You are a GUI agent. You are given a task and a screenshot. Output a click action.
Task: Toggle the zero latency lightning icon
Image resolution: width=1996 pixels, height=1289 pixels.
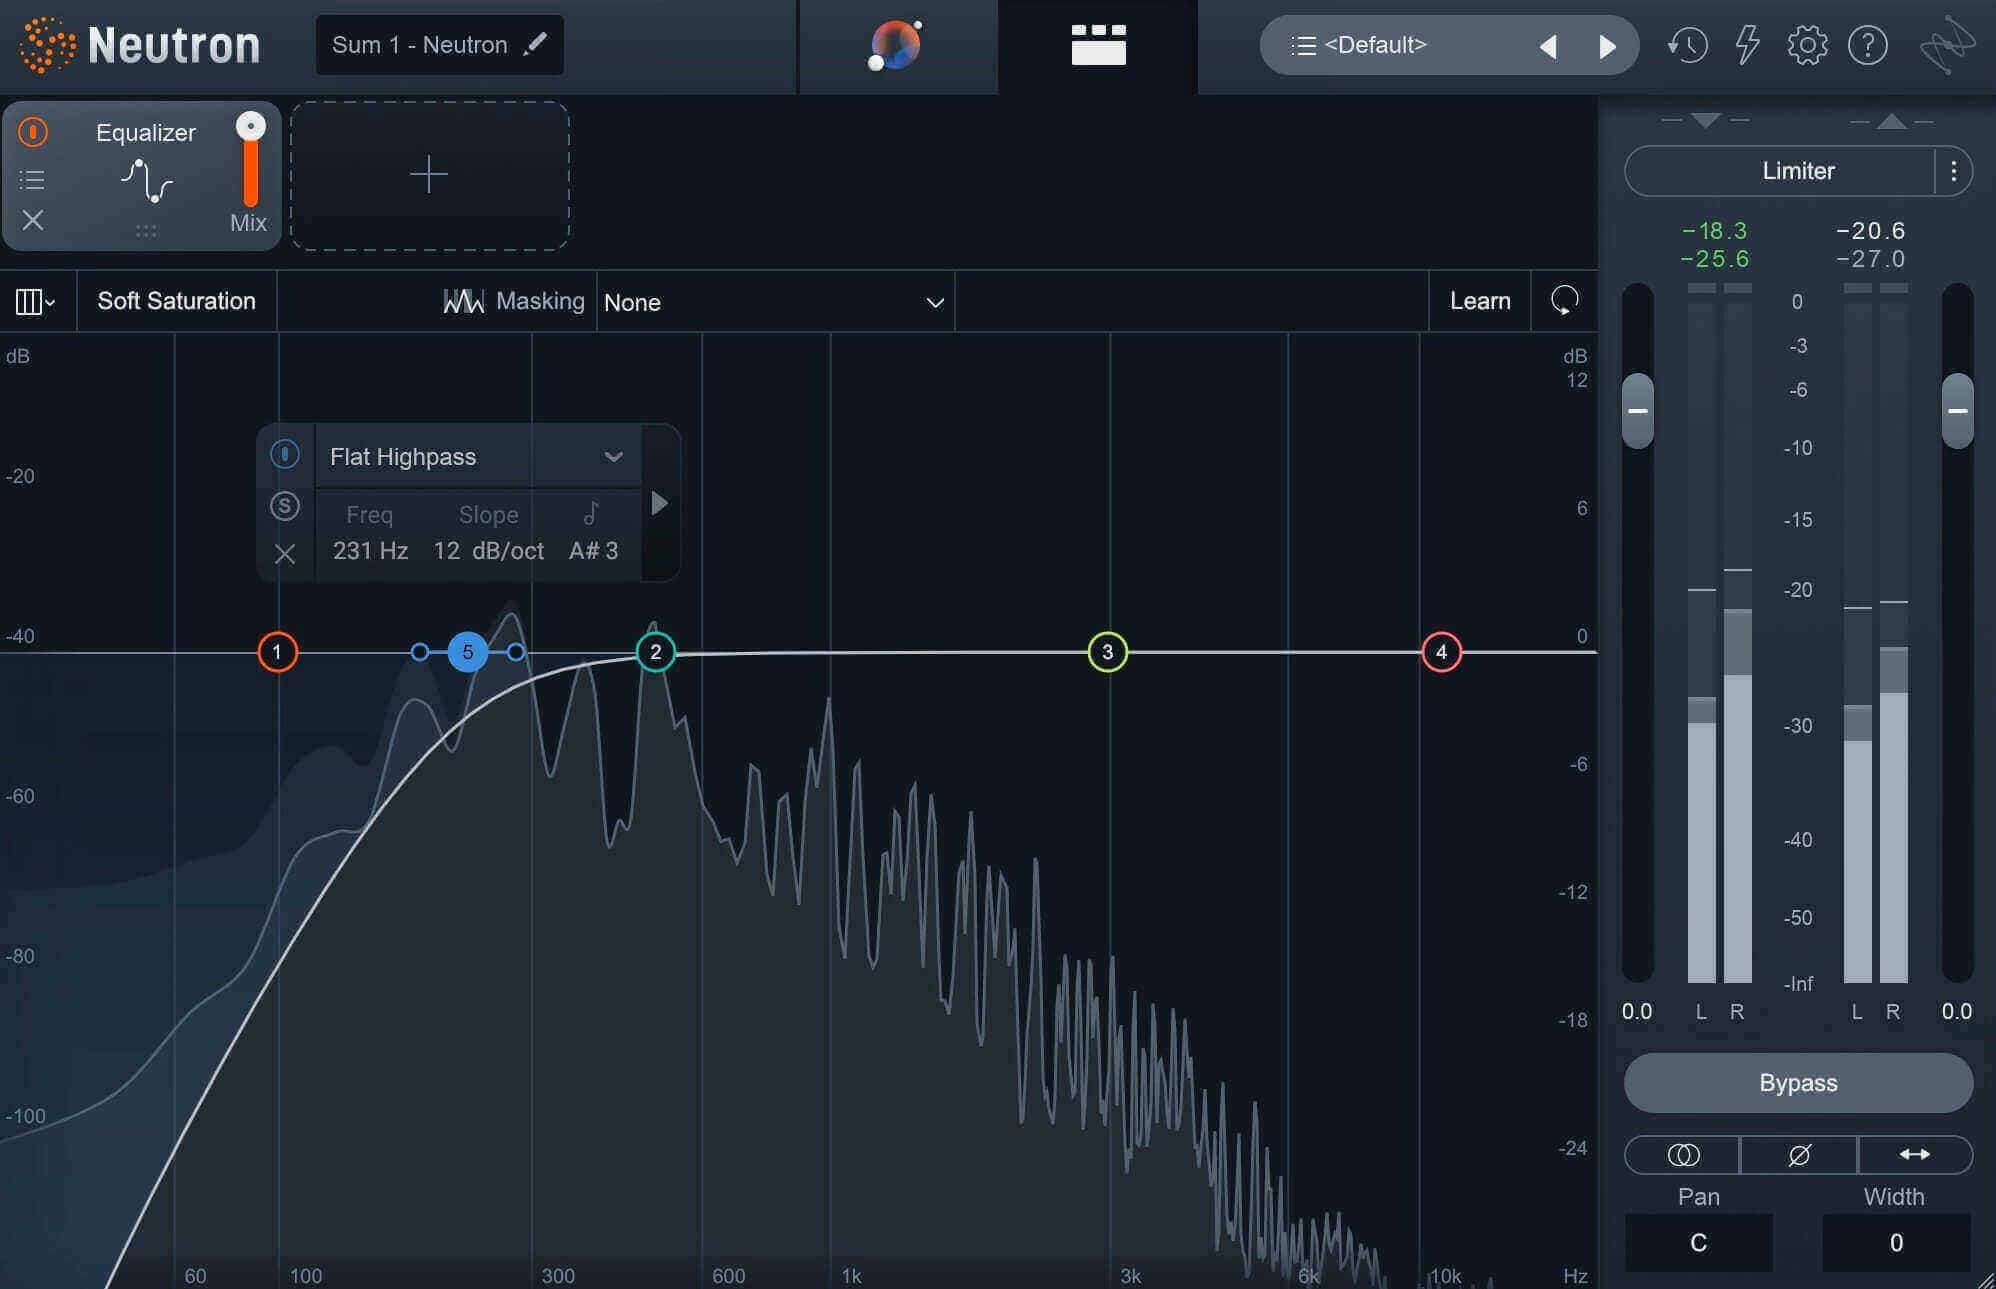(1747, 45)
